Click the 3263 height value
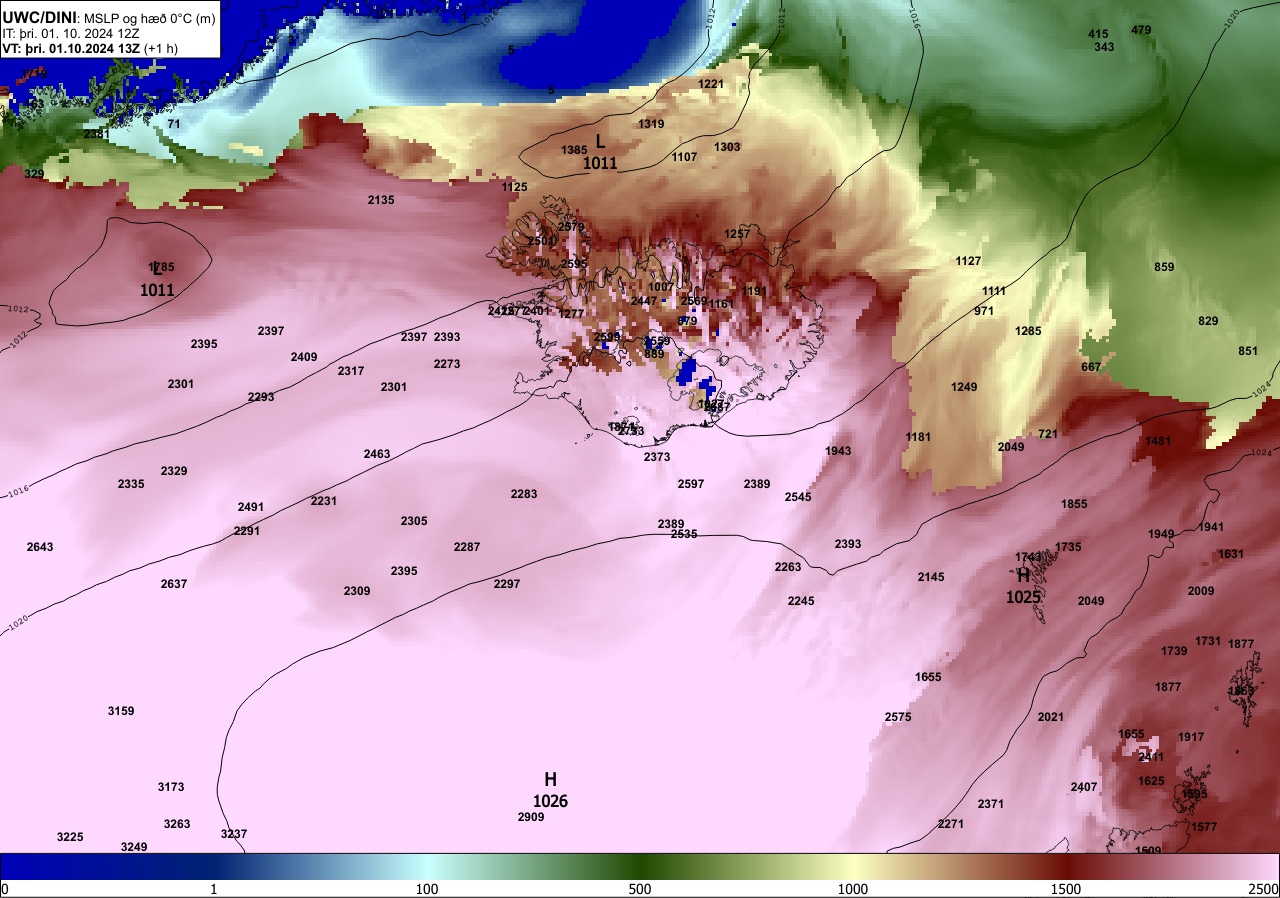This screenshot has width=1280, height=898. click(177, 824)
